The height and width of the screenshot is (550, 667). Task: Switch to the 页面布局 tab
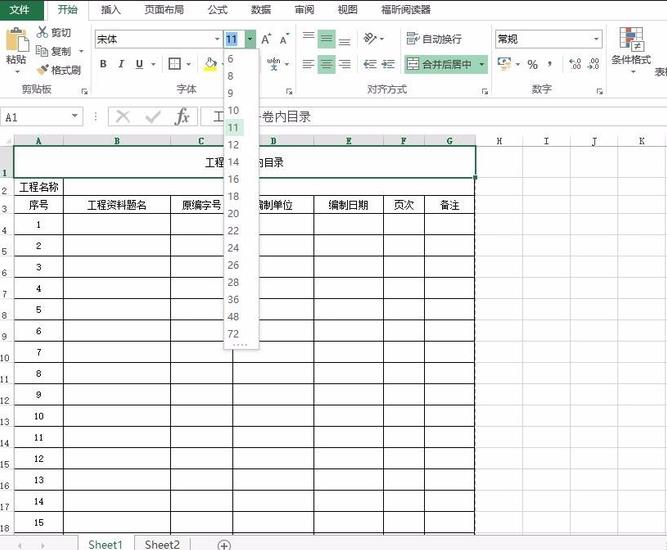click(164, 10)
